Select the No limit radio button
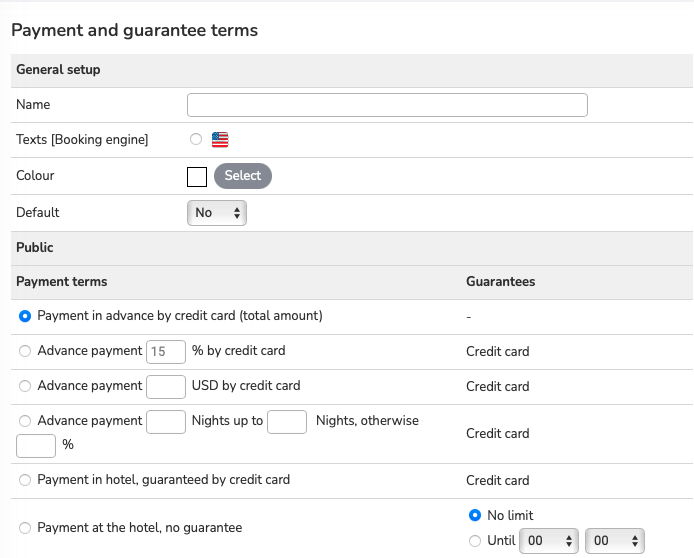The height and width of the screenshot is (558, 694). (475, 515)
